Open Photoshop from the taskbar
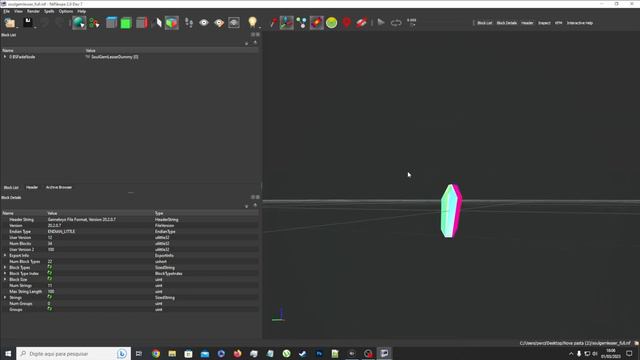This screenshot has height=360, width=640. [x=319, y=353]
